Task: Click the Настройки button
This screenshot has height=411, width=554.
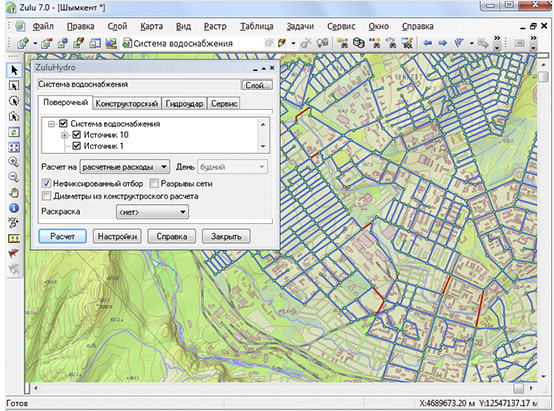Action: [x=117, y=236]
